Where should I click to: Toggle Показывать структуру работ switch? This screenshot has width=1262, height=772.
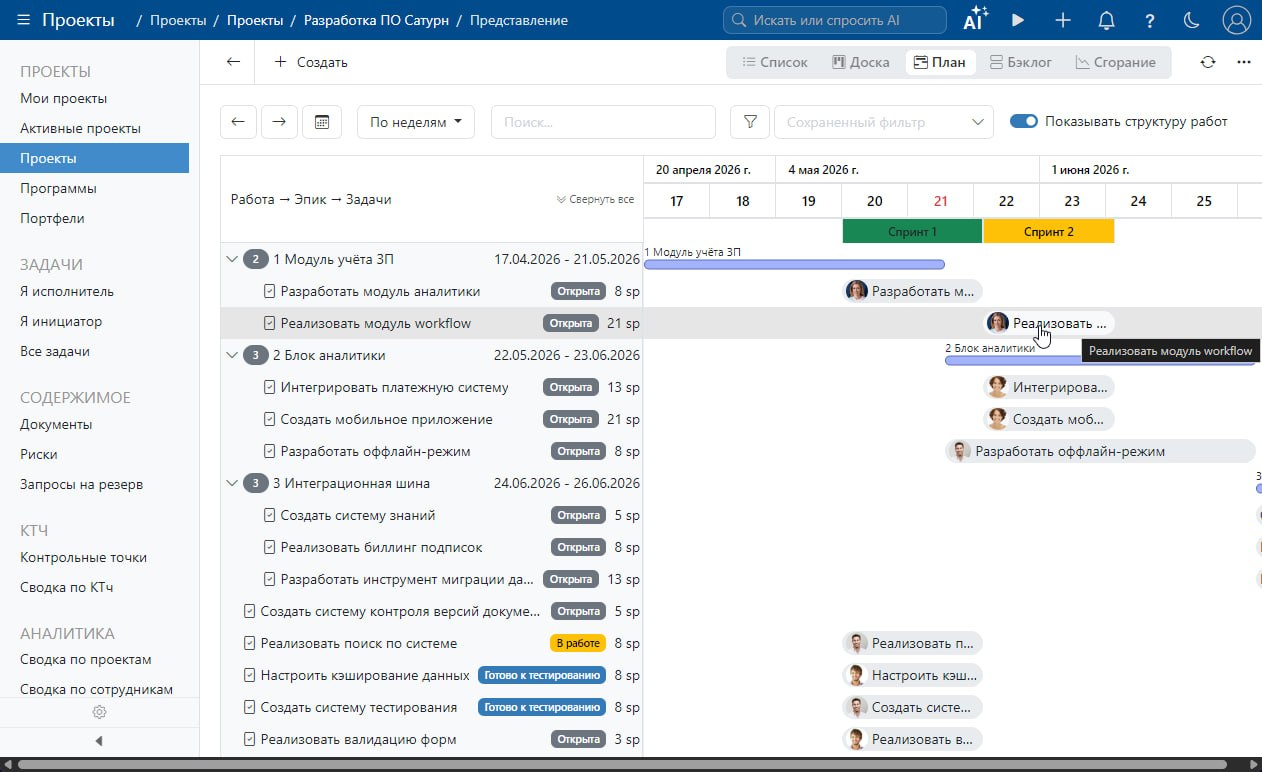pos(1024,121)
